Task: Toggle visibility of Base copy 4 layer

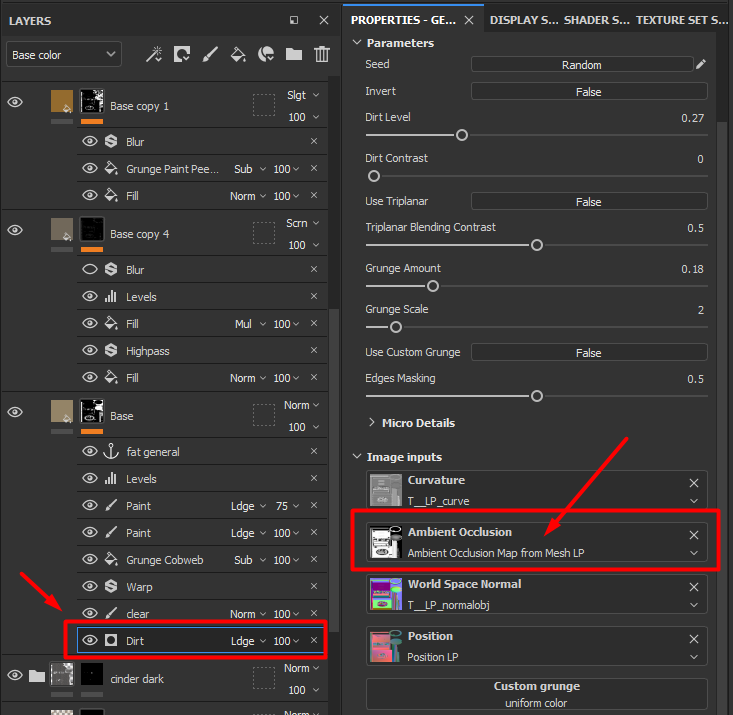Action: tap(15, 230)
